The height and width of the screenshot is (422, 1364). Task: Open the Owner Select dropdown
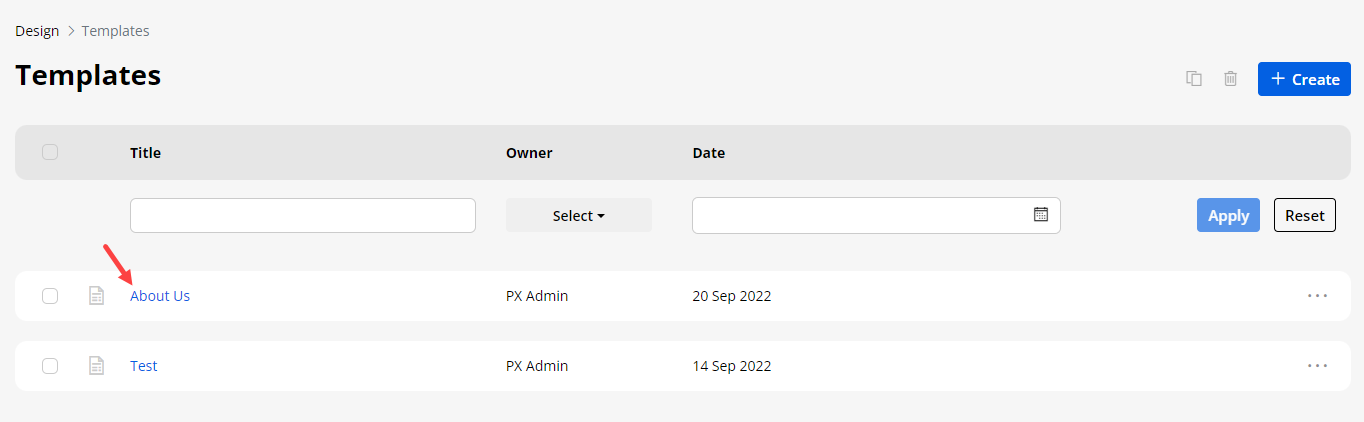coord(579,216)
